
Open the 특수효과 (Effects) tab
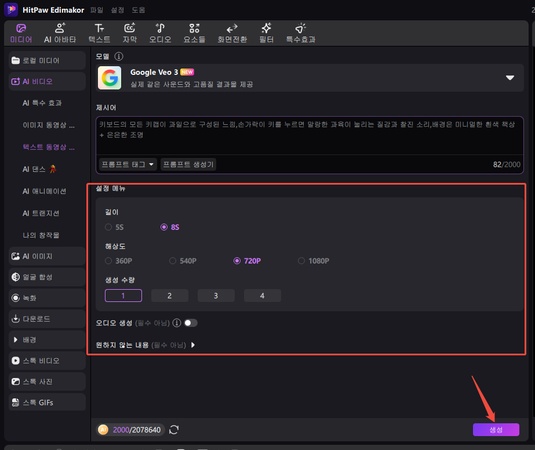[x=301, y=33]
